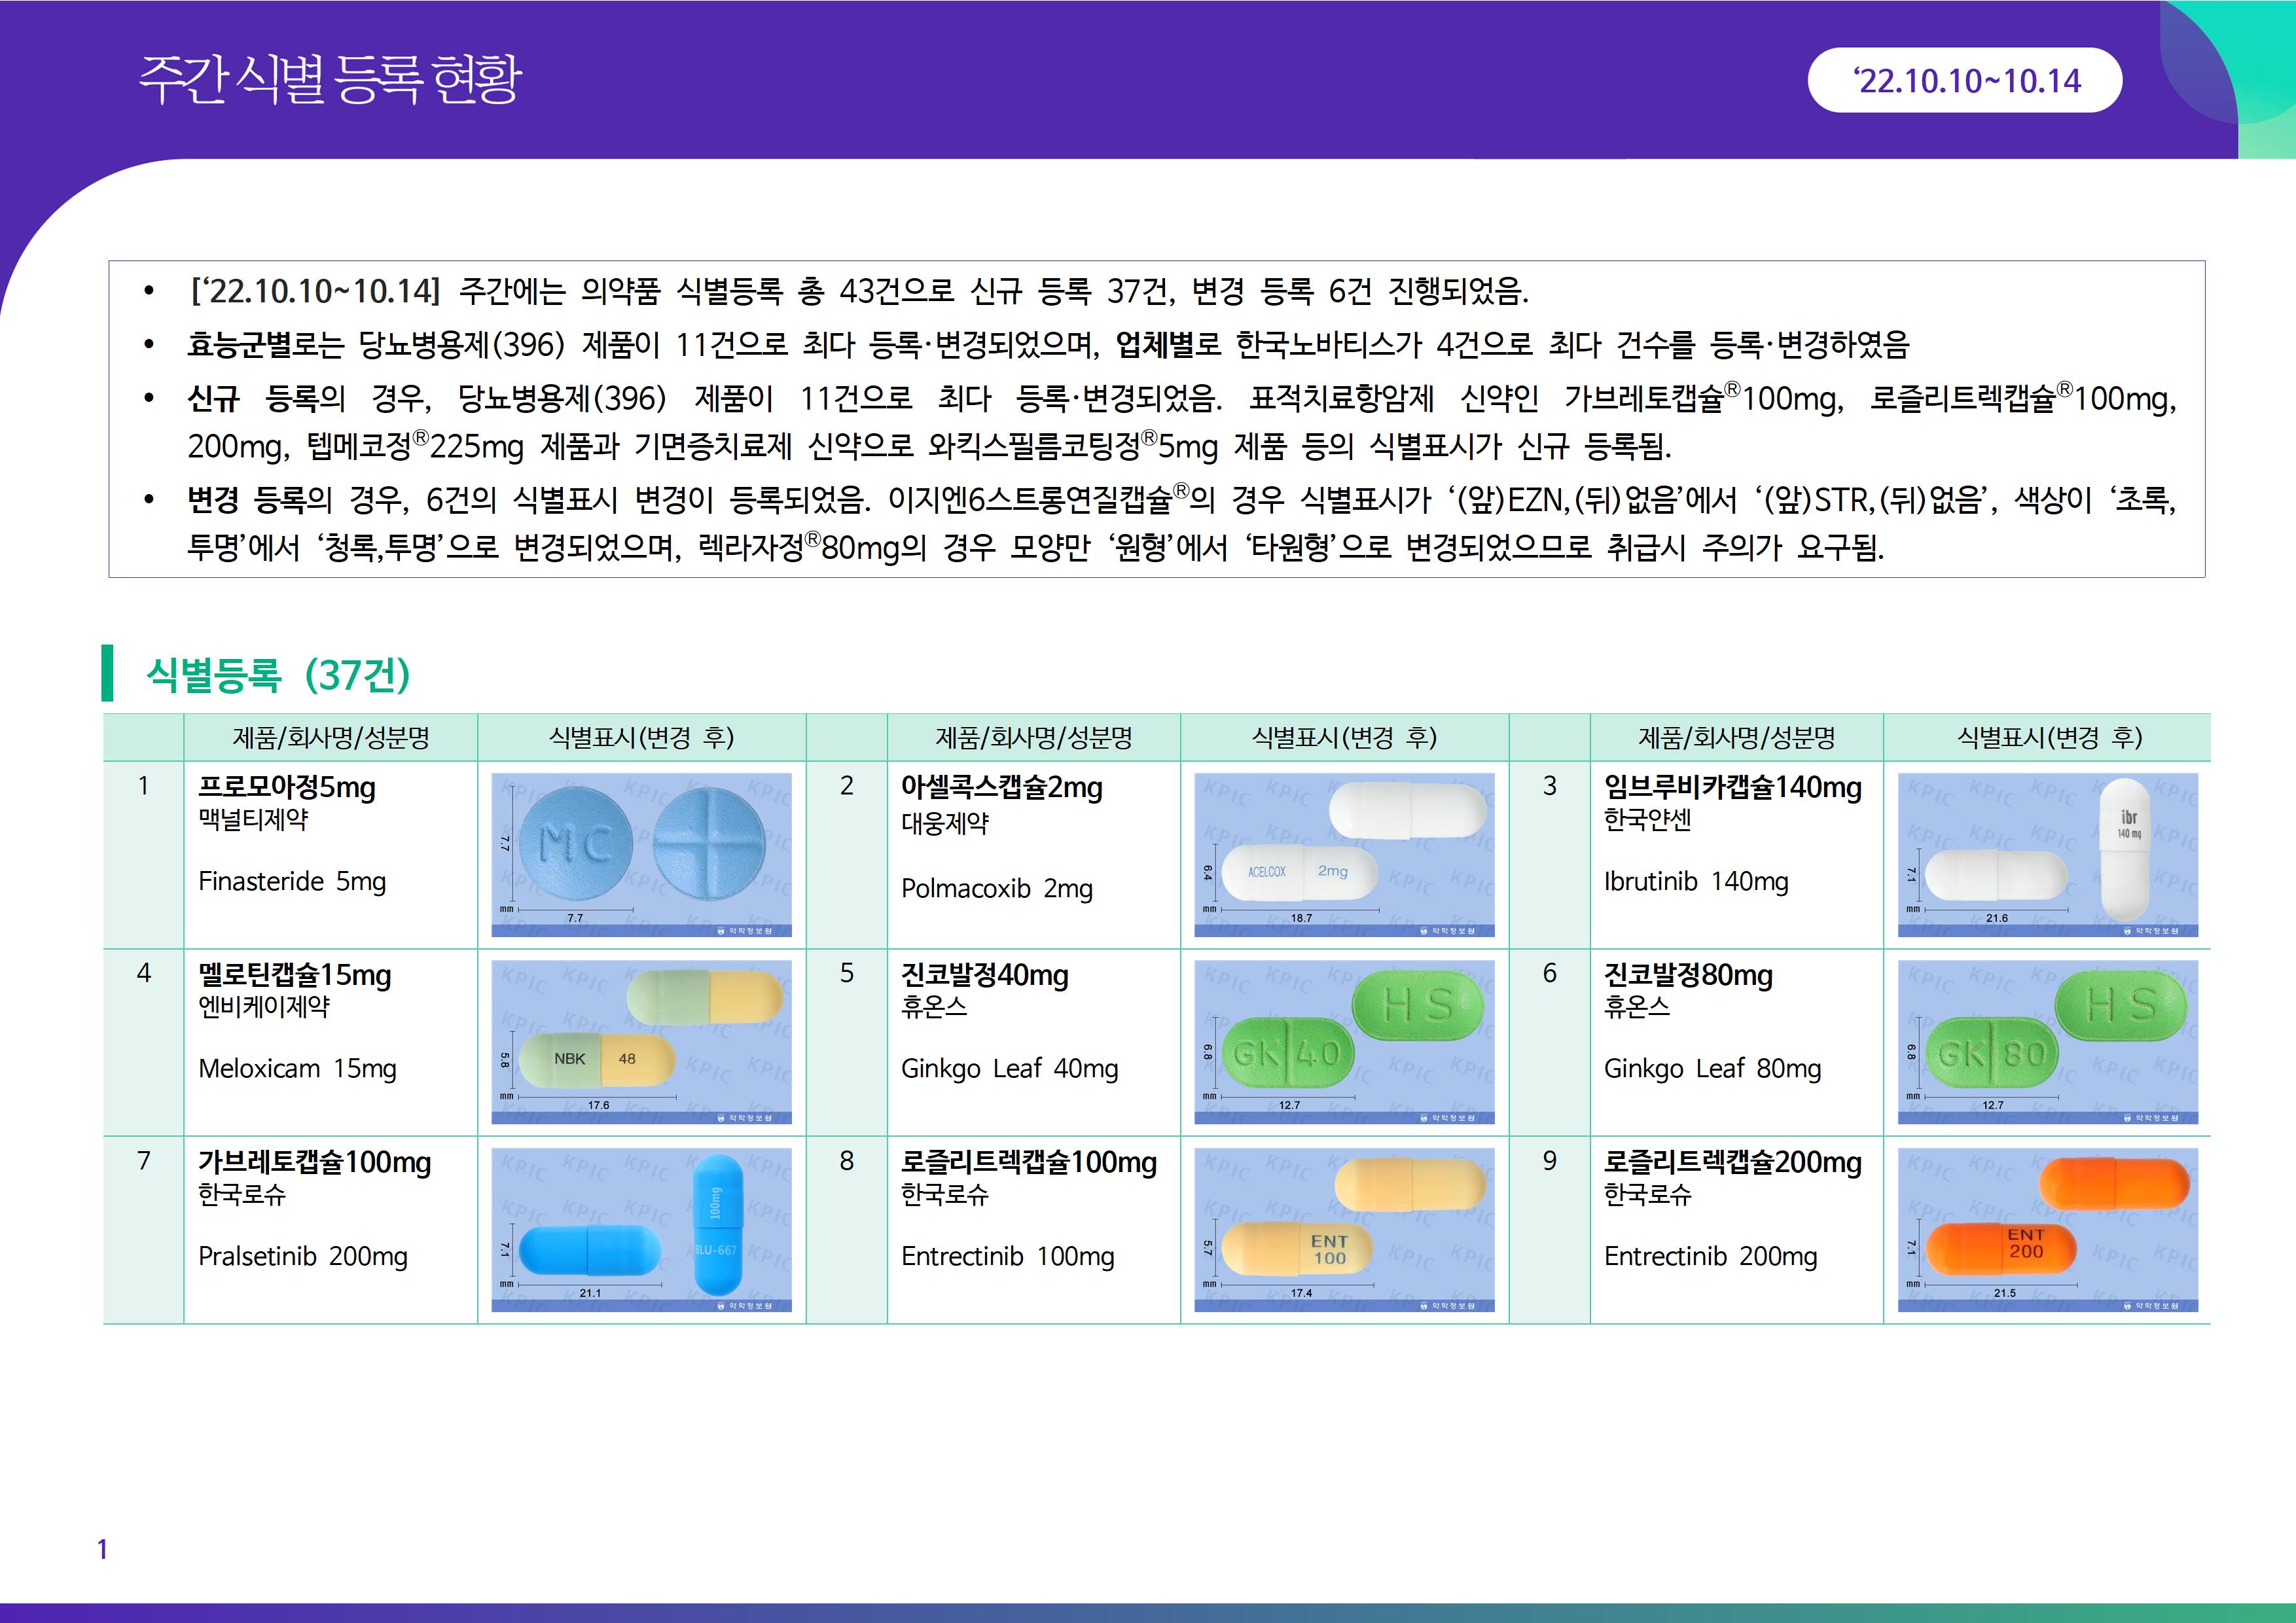Screen dimensions: 2296x1623
Task: Click product name 가브레토캡슐100mg
Action: (x=314, y=1163)
